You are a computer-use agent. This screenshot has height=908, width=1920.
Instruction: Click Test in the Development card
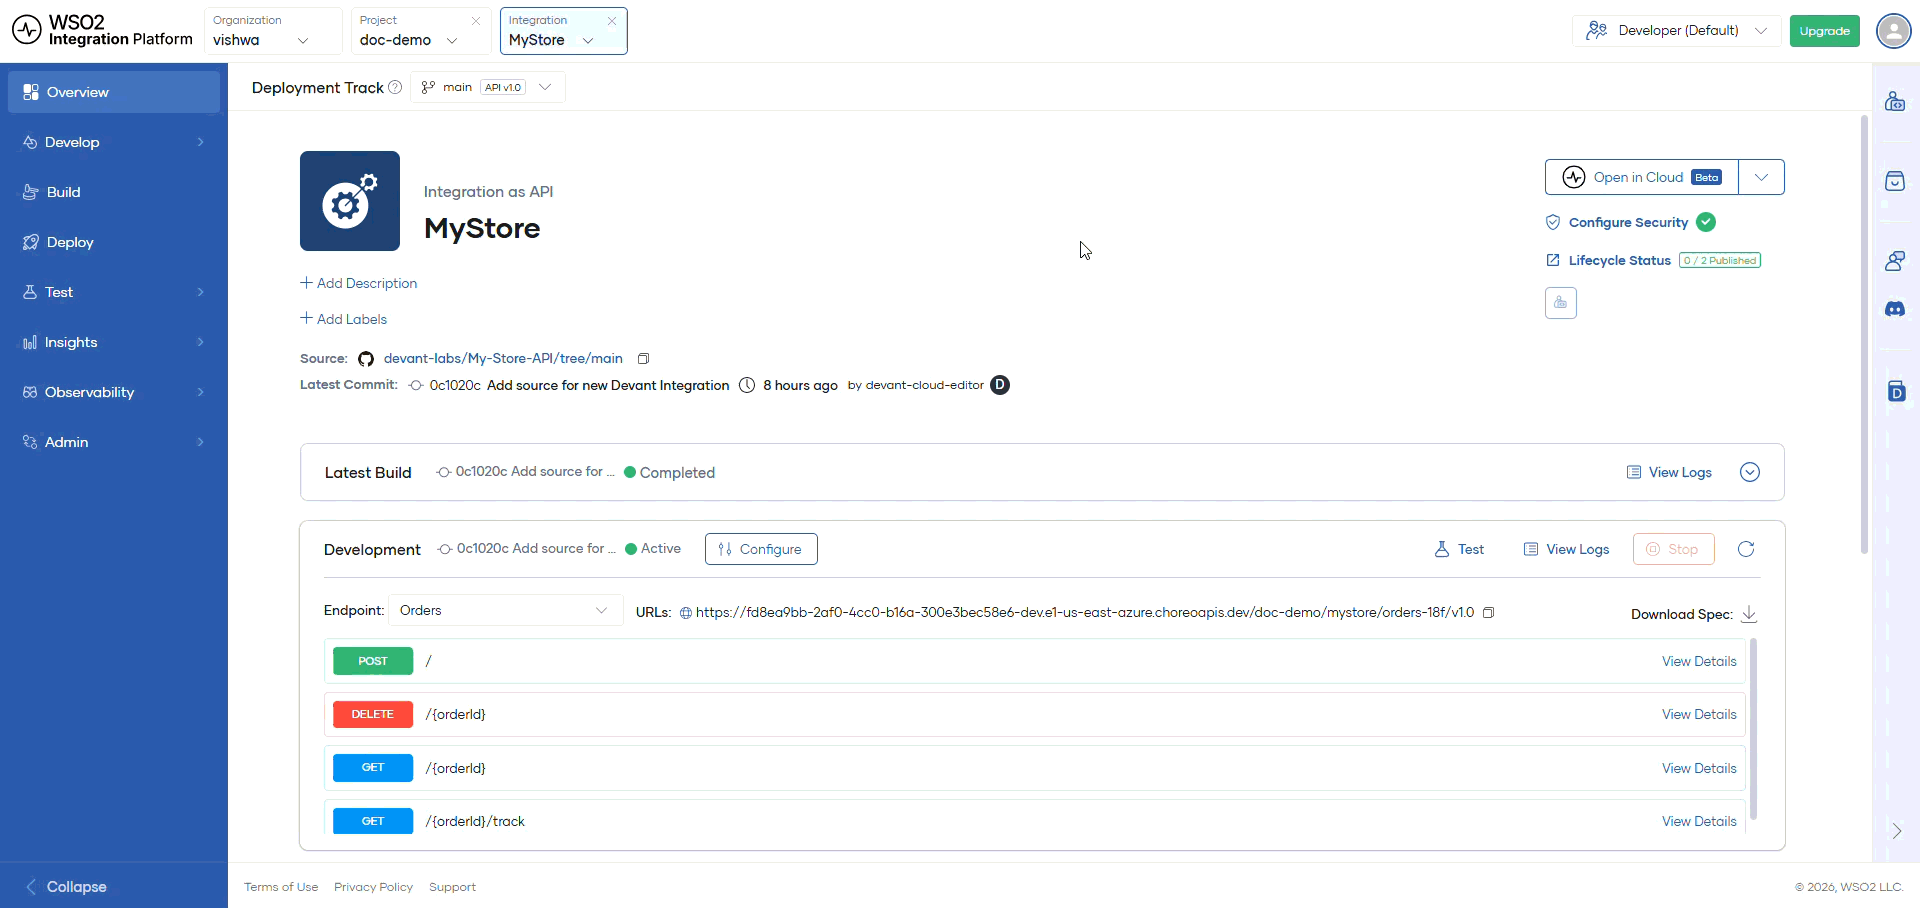[x=1459, y=549]
